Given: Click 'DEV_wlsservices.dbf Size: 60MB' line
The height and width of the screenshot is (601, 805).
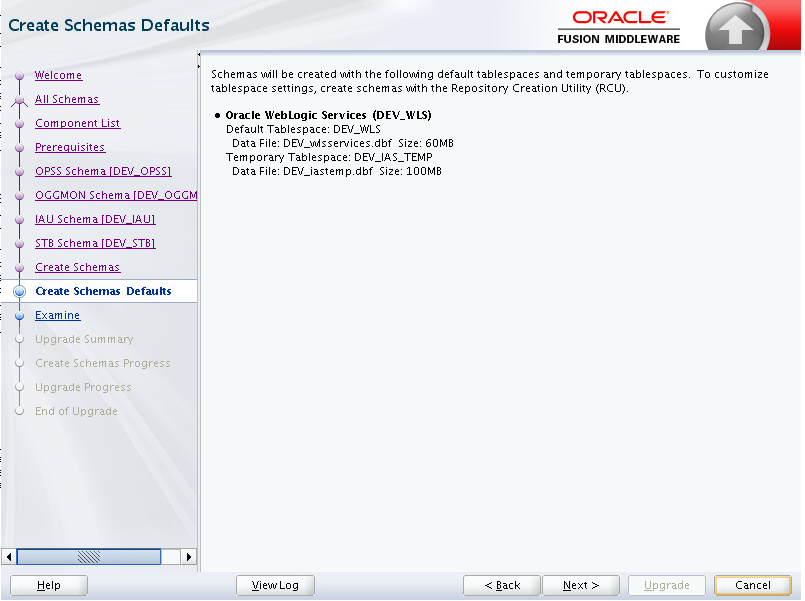Looking at the screenshot, I should click(x=342, y=143).
